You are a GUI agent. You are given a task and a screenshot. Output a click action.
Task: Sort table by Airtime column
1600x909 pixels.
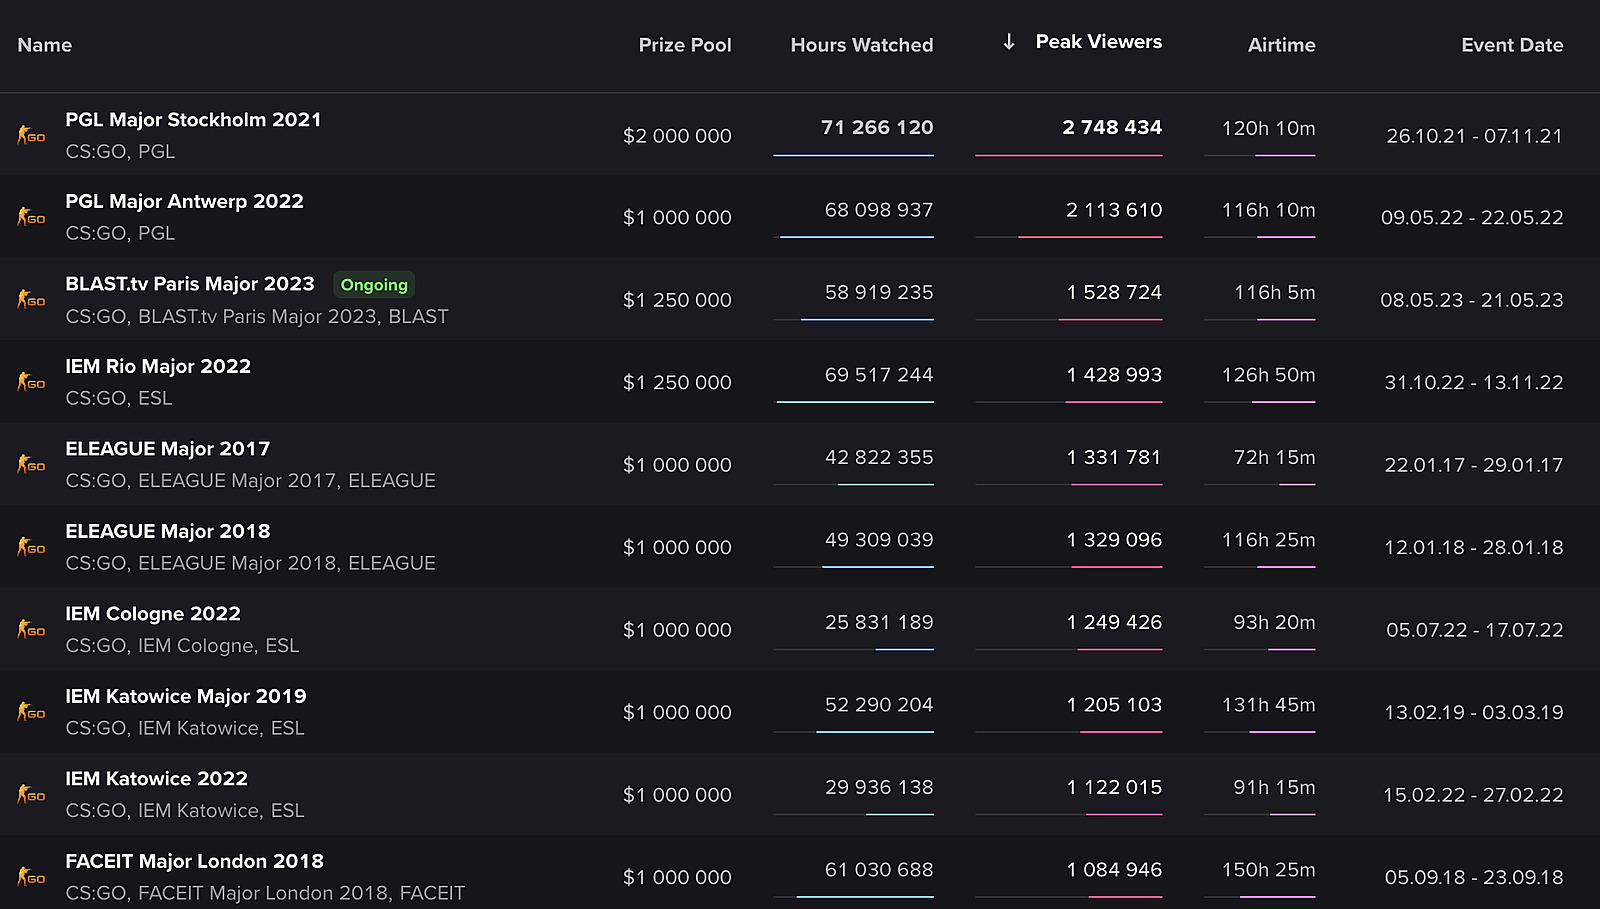click(x=1282, y=45)
